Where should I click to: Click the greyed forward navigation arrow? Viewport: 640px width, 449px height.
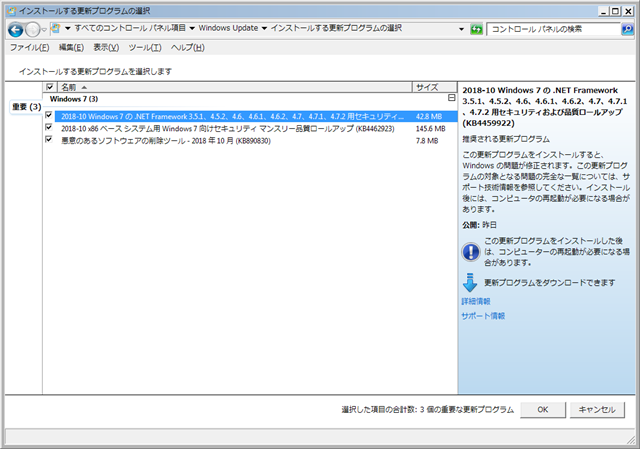click(x=32, y=29)
